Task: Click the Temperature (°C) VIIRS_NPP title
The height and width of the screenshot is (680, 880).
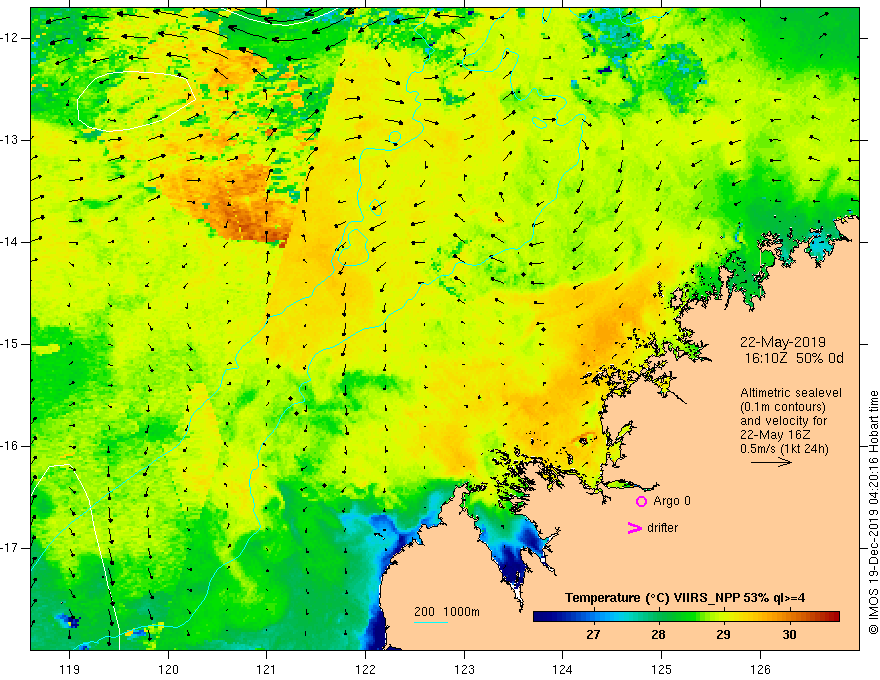Action: point(685,598)
